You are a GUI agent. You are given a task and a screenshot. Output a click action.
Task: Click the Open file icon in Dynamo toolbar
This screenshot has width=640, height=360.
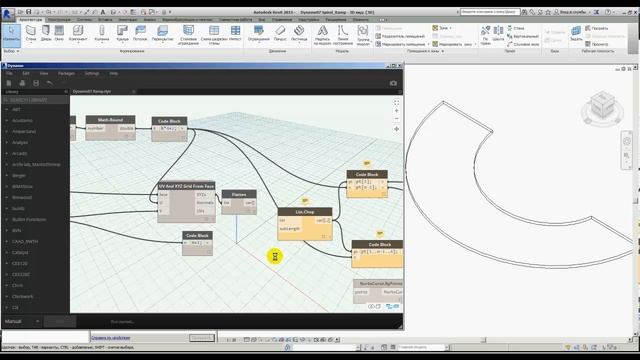(22, 83)
